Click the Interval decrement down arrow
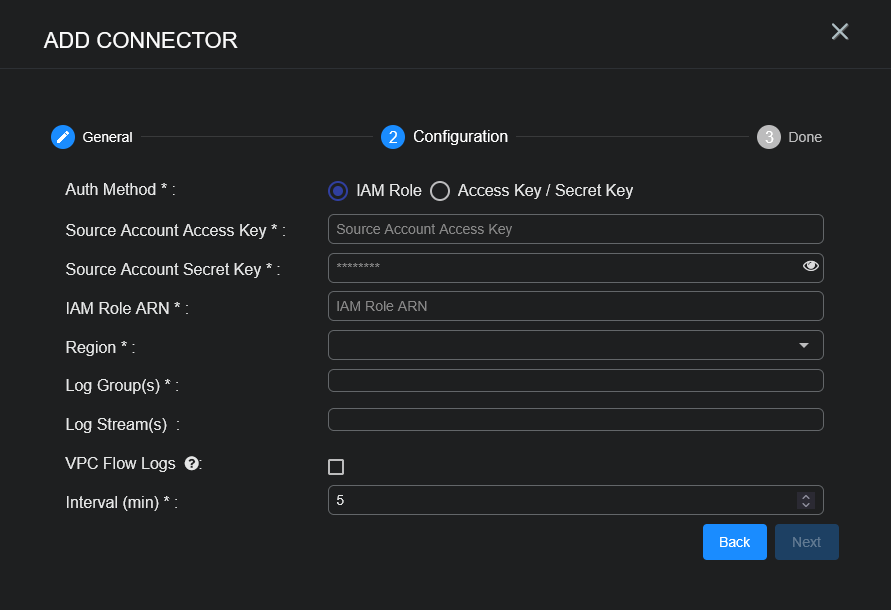 [x=806, y=505]
